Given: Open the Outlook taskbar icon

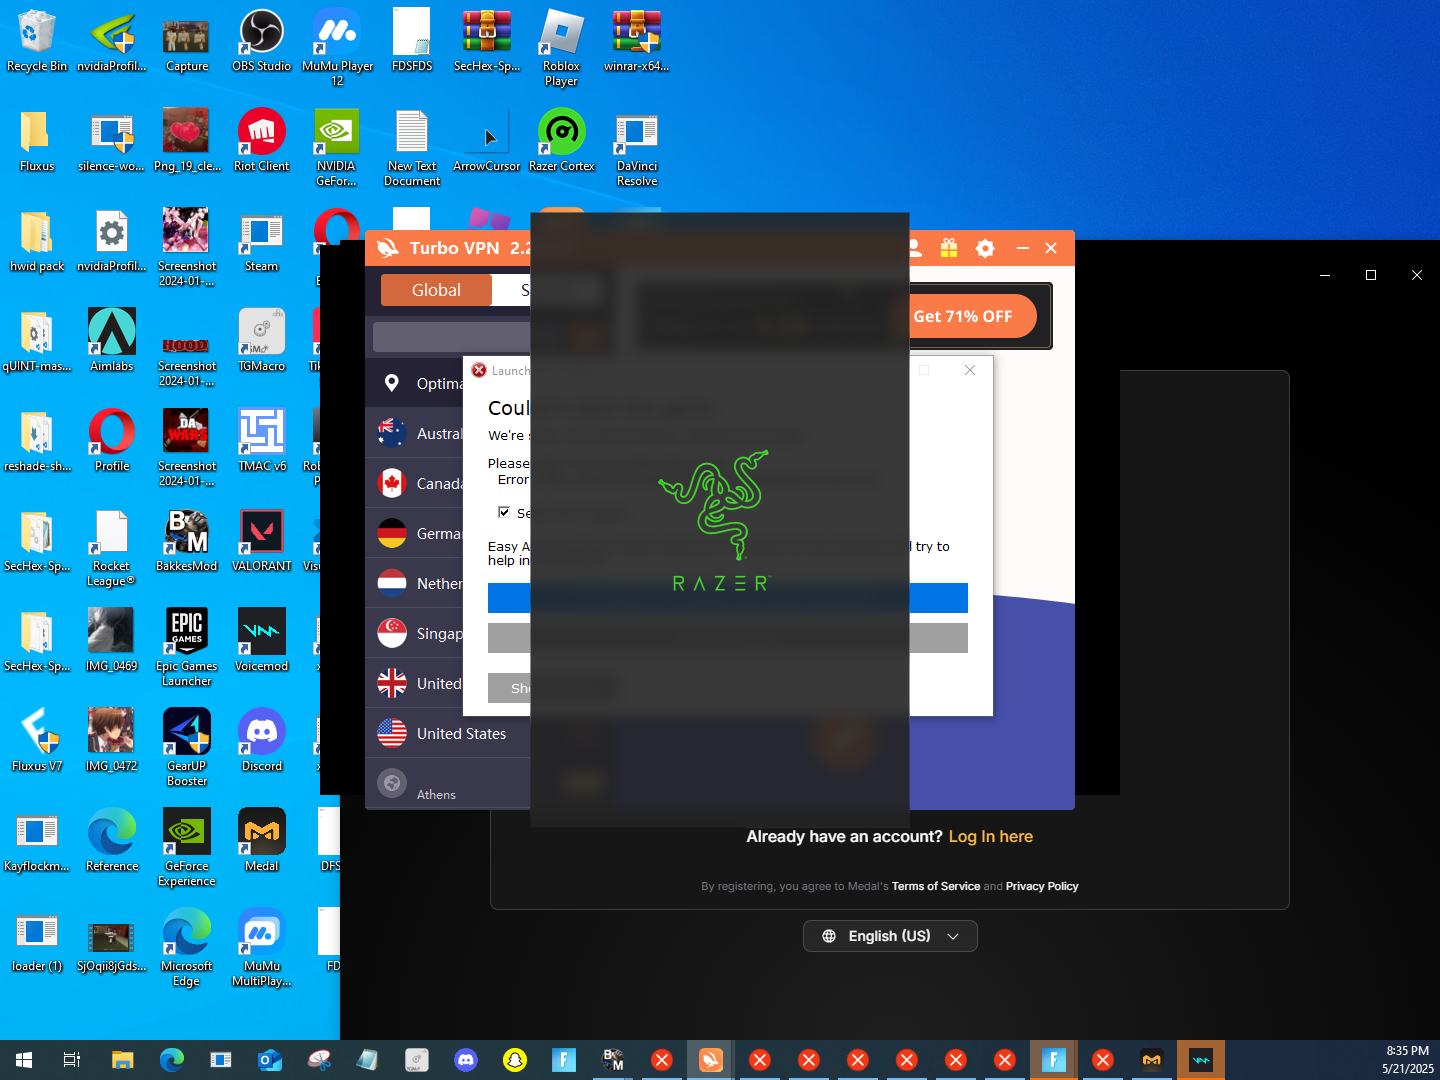Looking at the screenshot, I should 270,1060.
